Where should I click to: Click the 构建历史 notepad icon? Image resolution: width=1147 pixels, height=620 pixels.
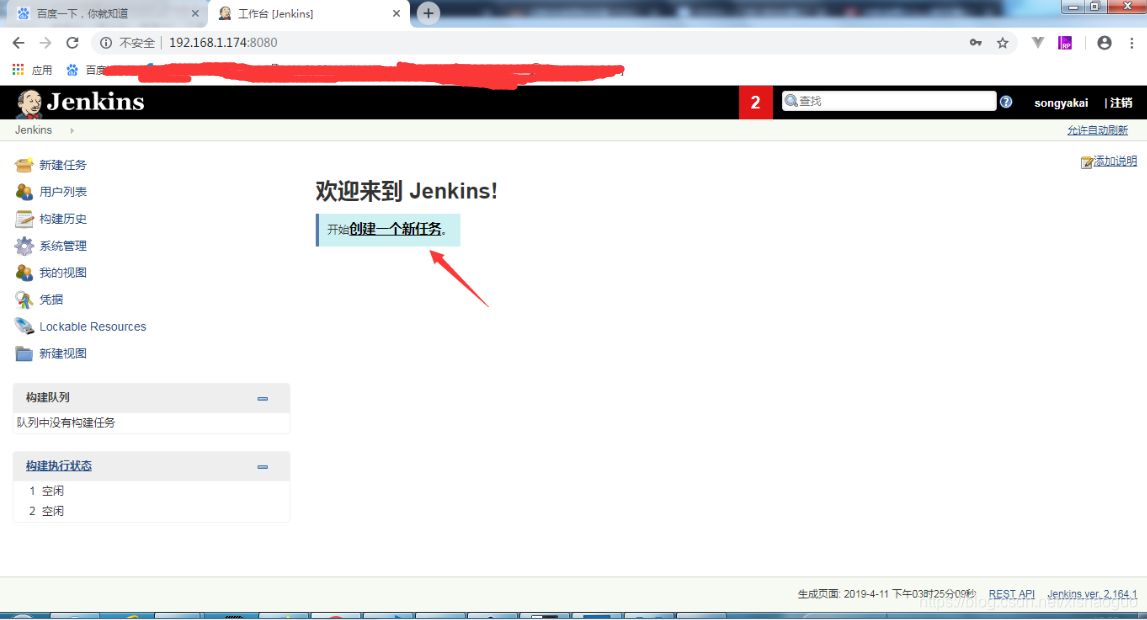pos(23,219)
